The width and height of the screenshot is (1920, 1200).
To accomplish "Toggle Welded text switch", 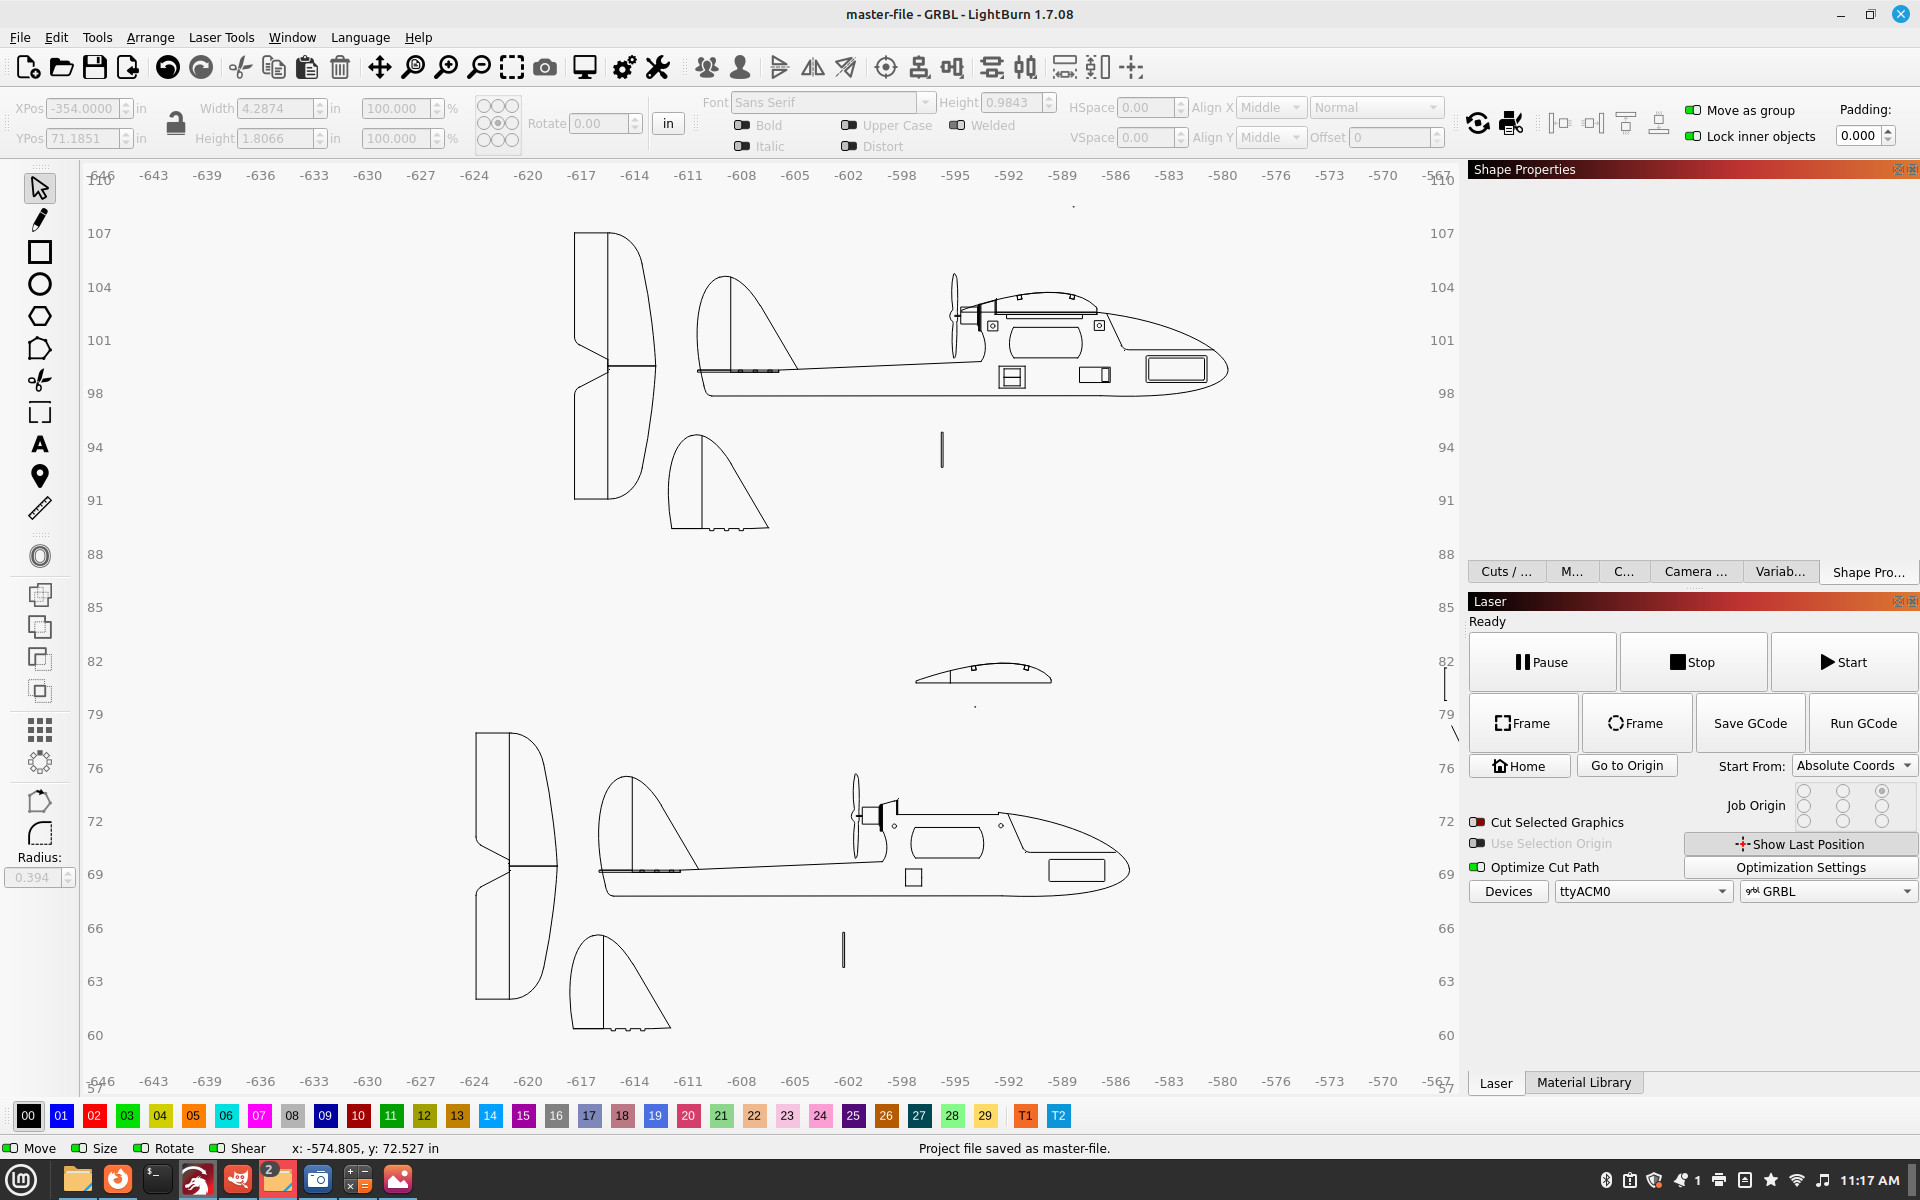I will 957,125.
